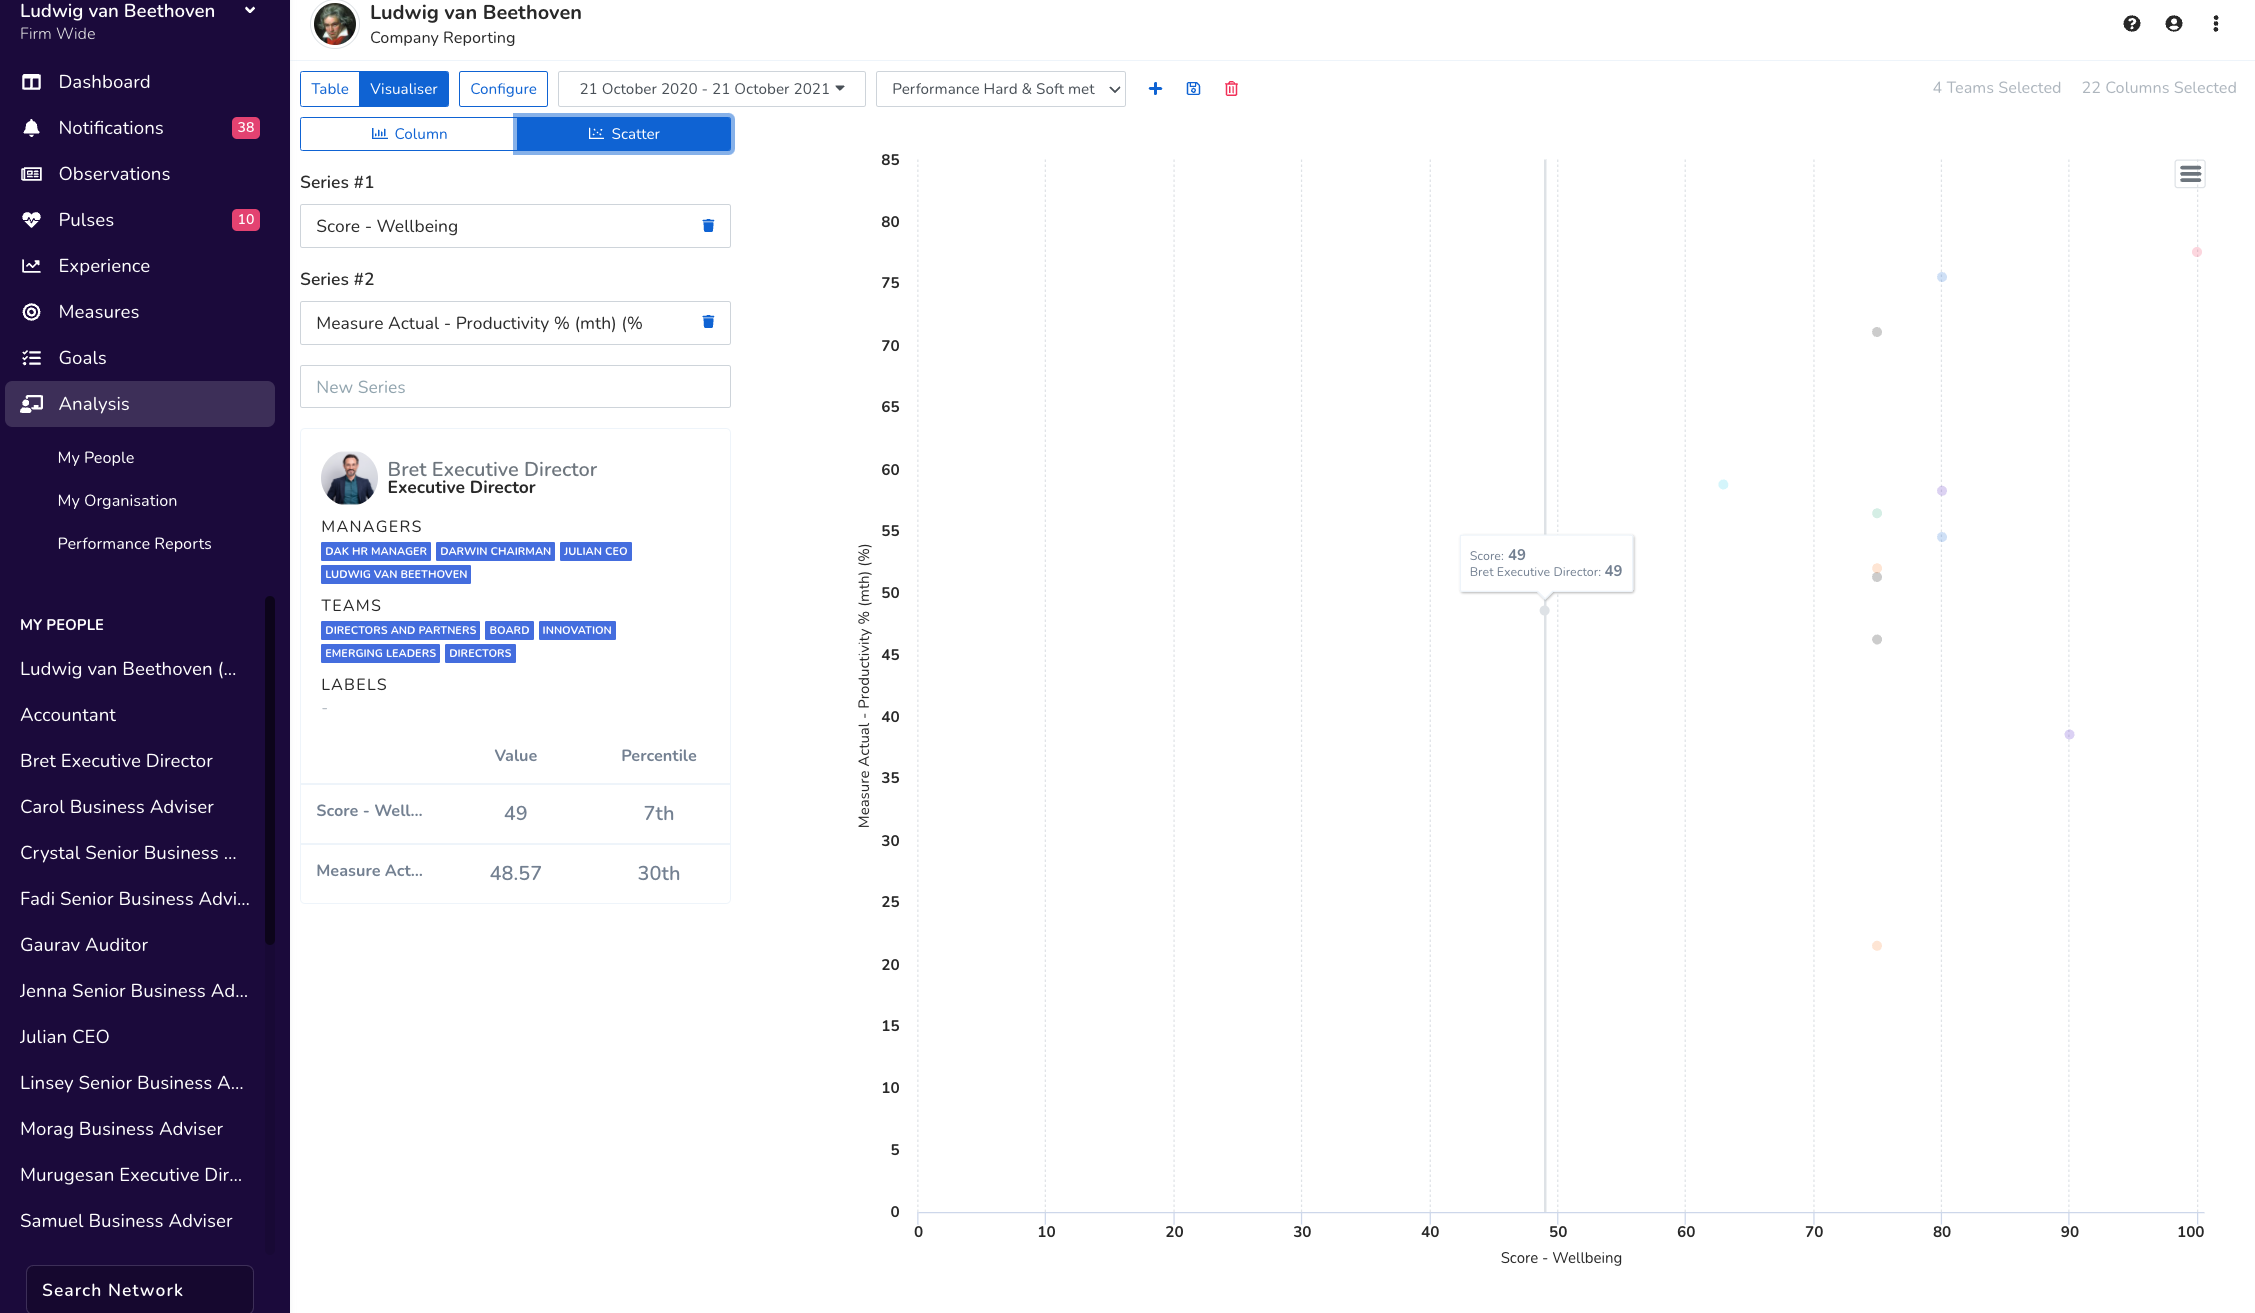Open the user account profile icon
Image resolution: width=2255 pixels, height=1313 pixels.
pyautogui.click(x=2173, y=24)
